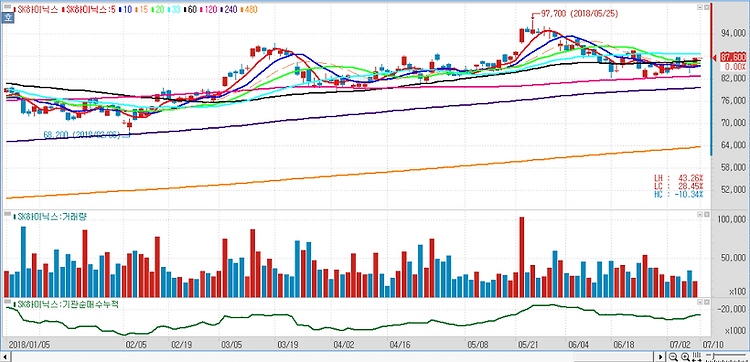Click the 50,000 volume axis label

(x=733, y=258)
